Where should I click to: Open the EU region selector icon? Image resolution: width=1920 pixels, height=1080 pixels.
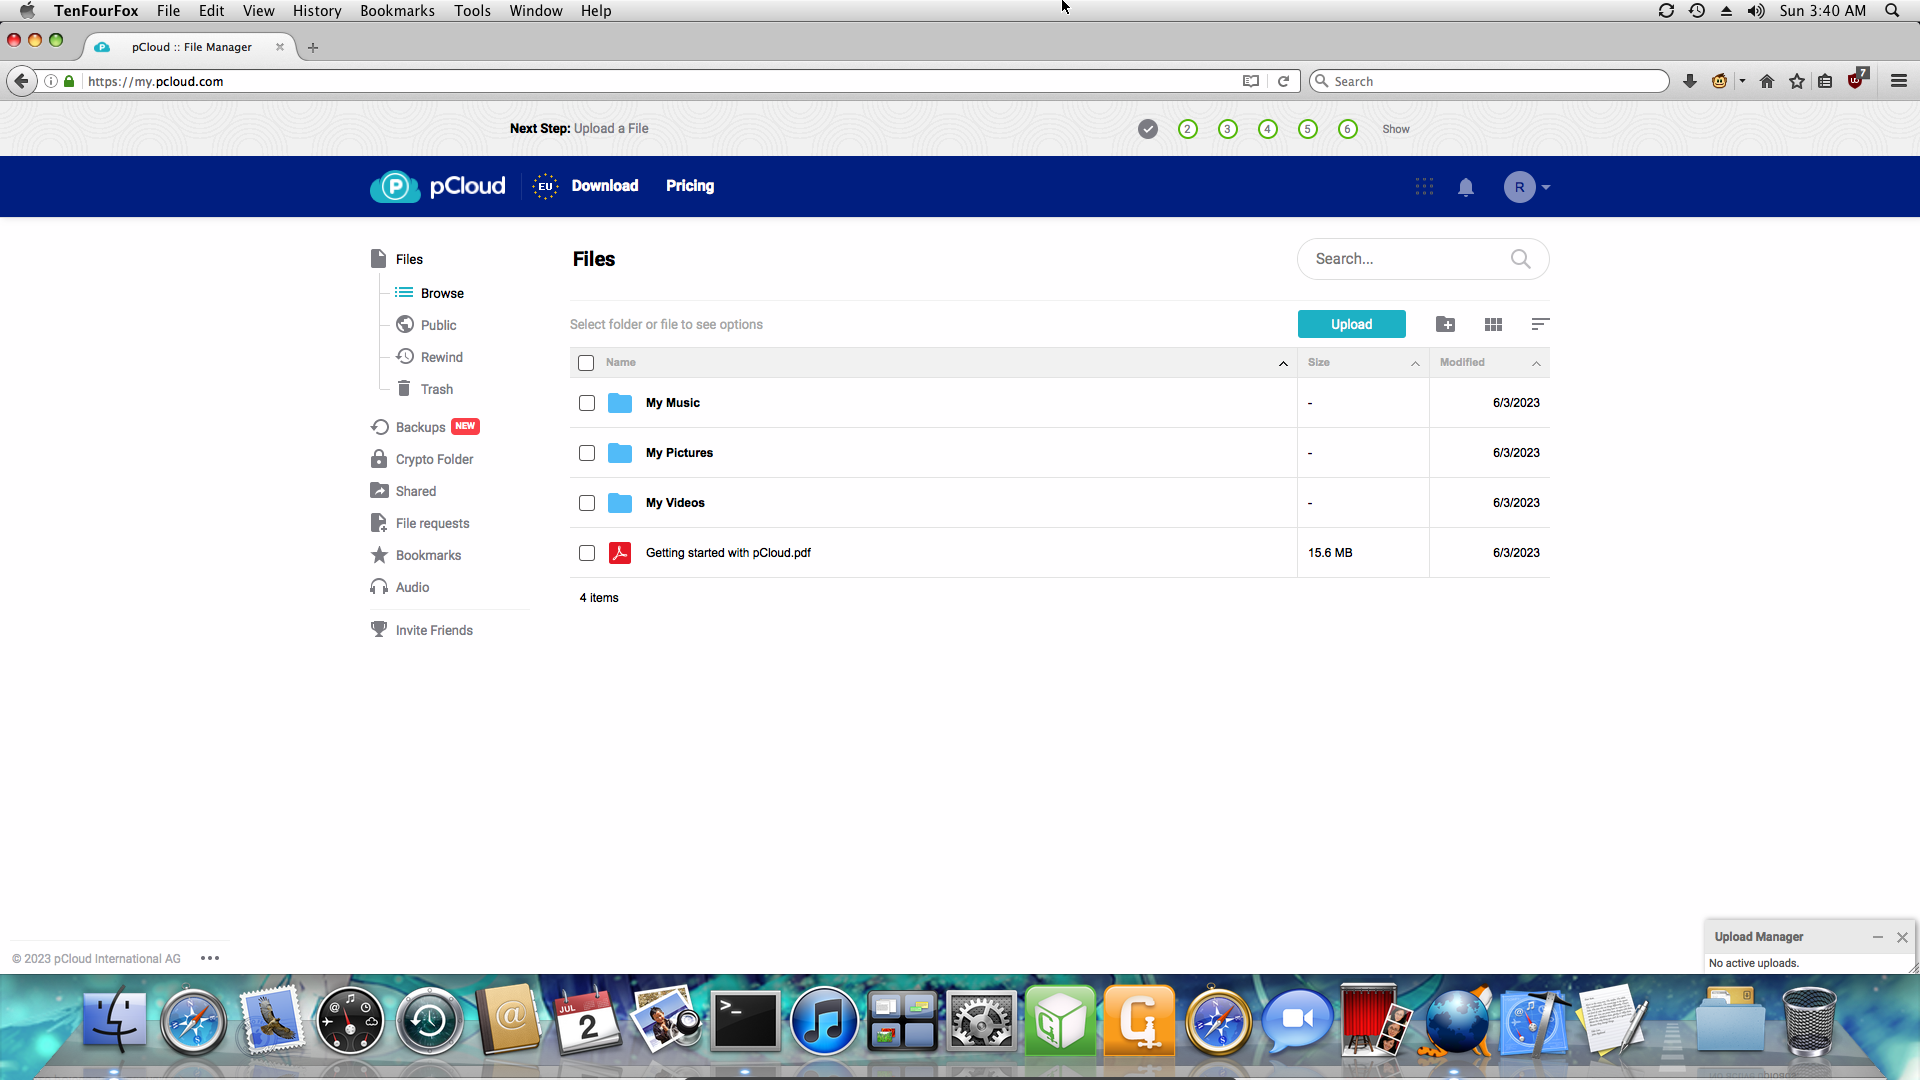(x=545, y=186)
